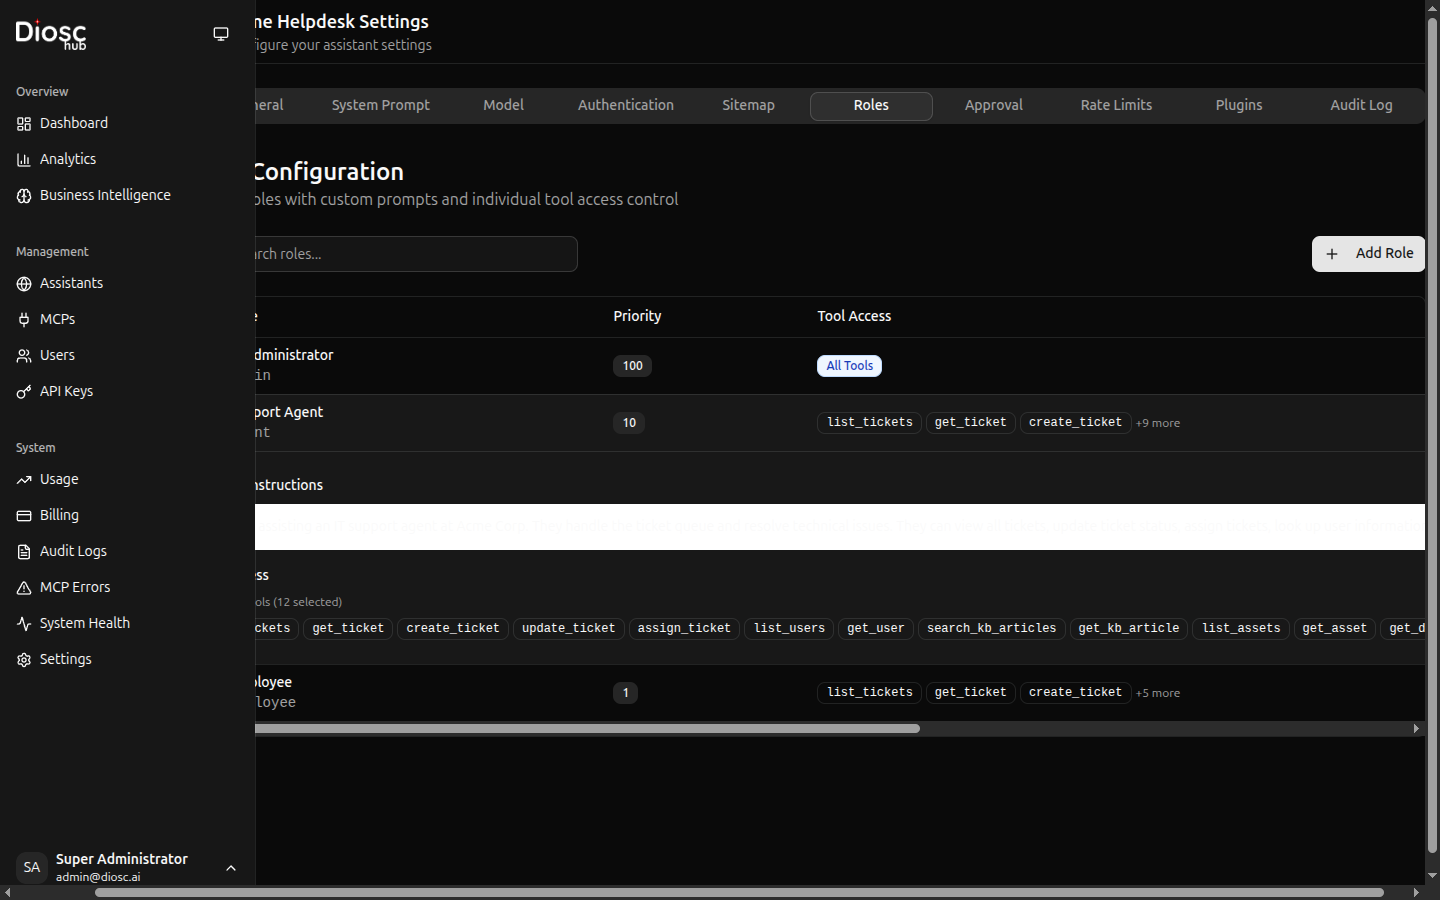
Task: Open API Keys via key icon
Action: [24, 392]
